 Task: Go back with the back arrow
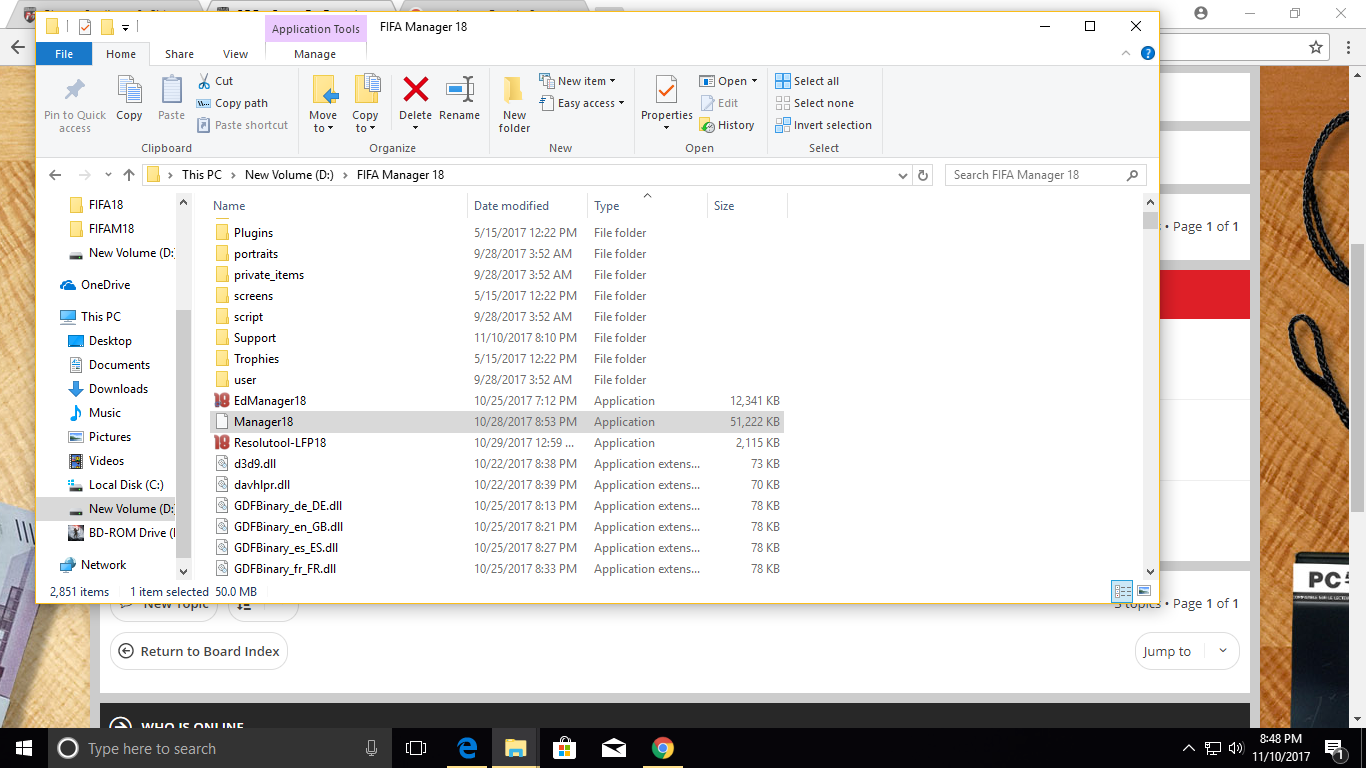point(55,175)
